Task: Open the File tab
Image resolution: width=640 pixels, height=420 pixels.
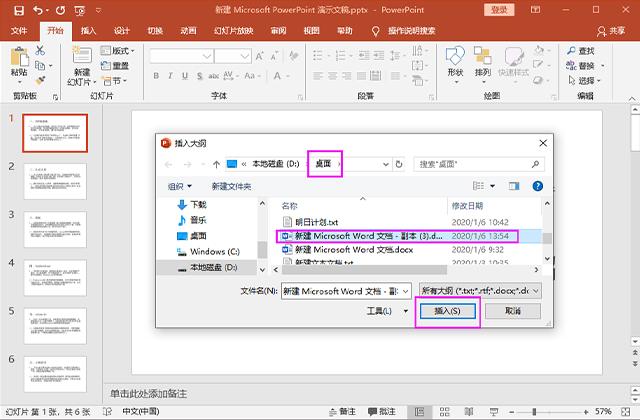Action: tap(19, 31)
